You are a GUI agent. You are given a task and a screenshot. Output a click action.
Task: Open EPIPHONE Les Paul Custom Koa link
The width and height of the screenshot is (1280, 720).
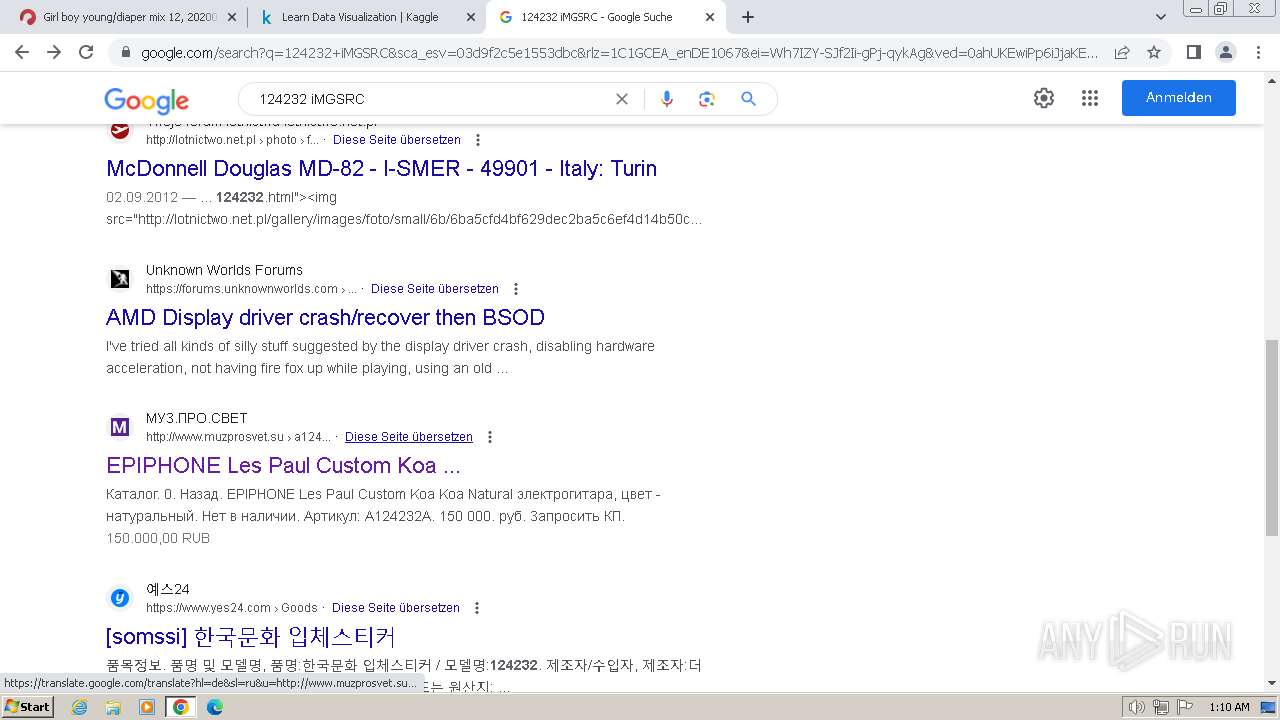[283, 465]
